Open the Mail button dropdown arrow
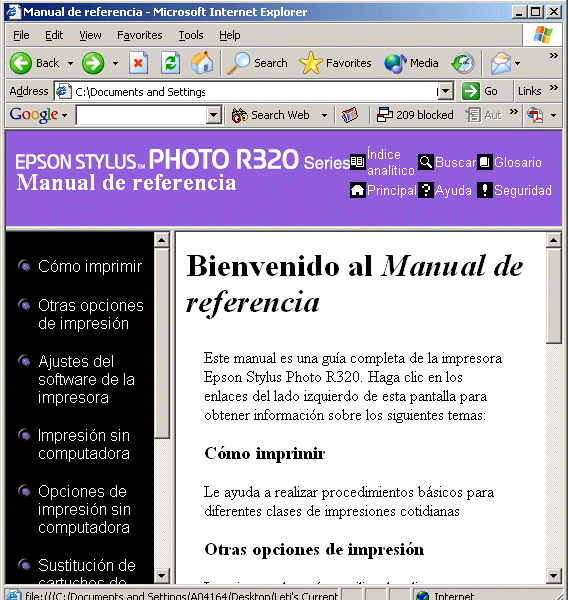This screenshot has height=600, width=568. point(517,63)
